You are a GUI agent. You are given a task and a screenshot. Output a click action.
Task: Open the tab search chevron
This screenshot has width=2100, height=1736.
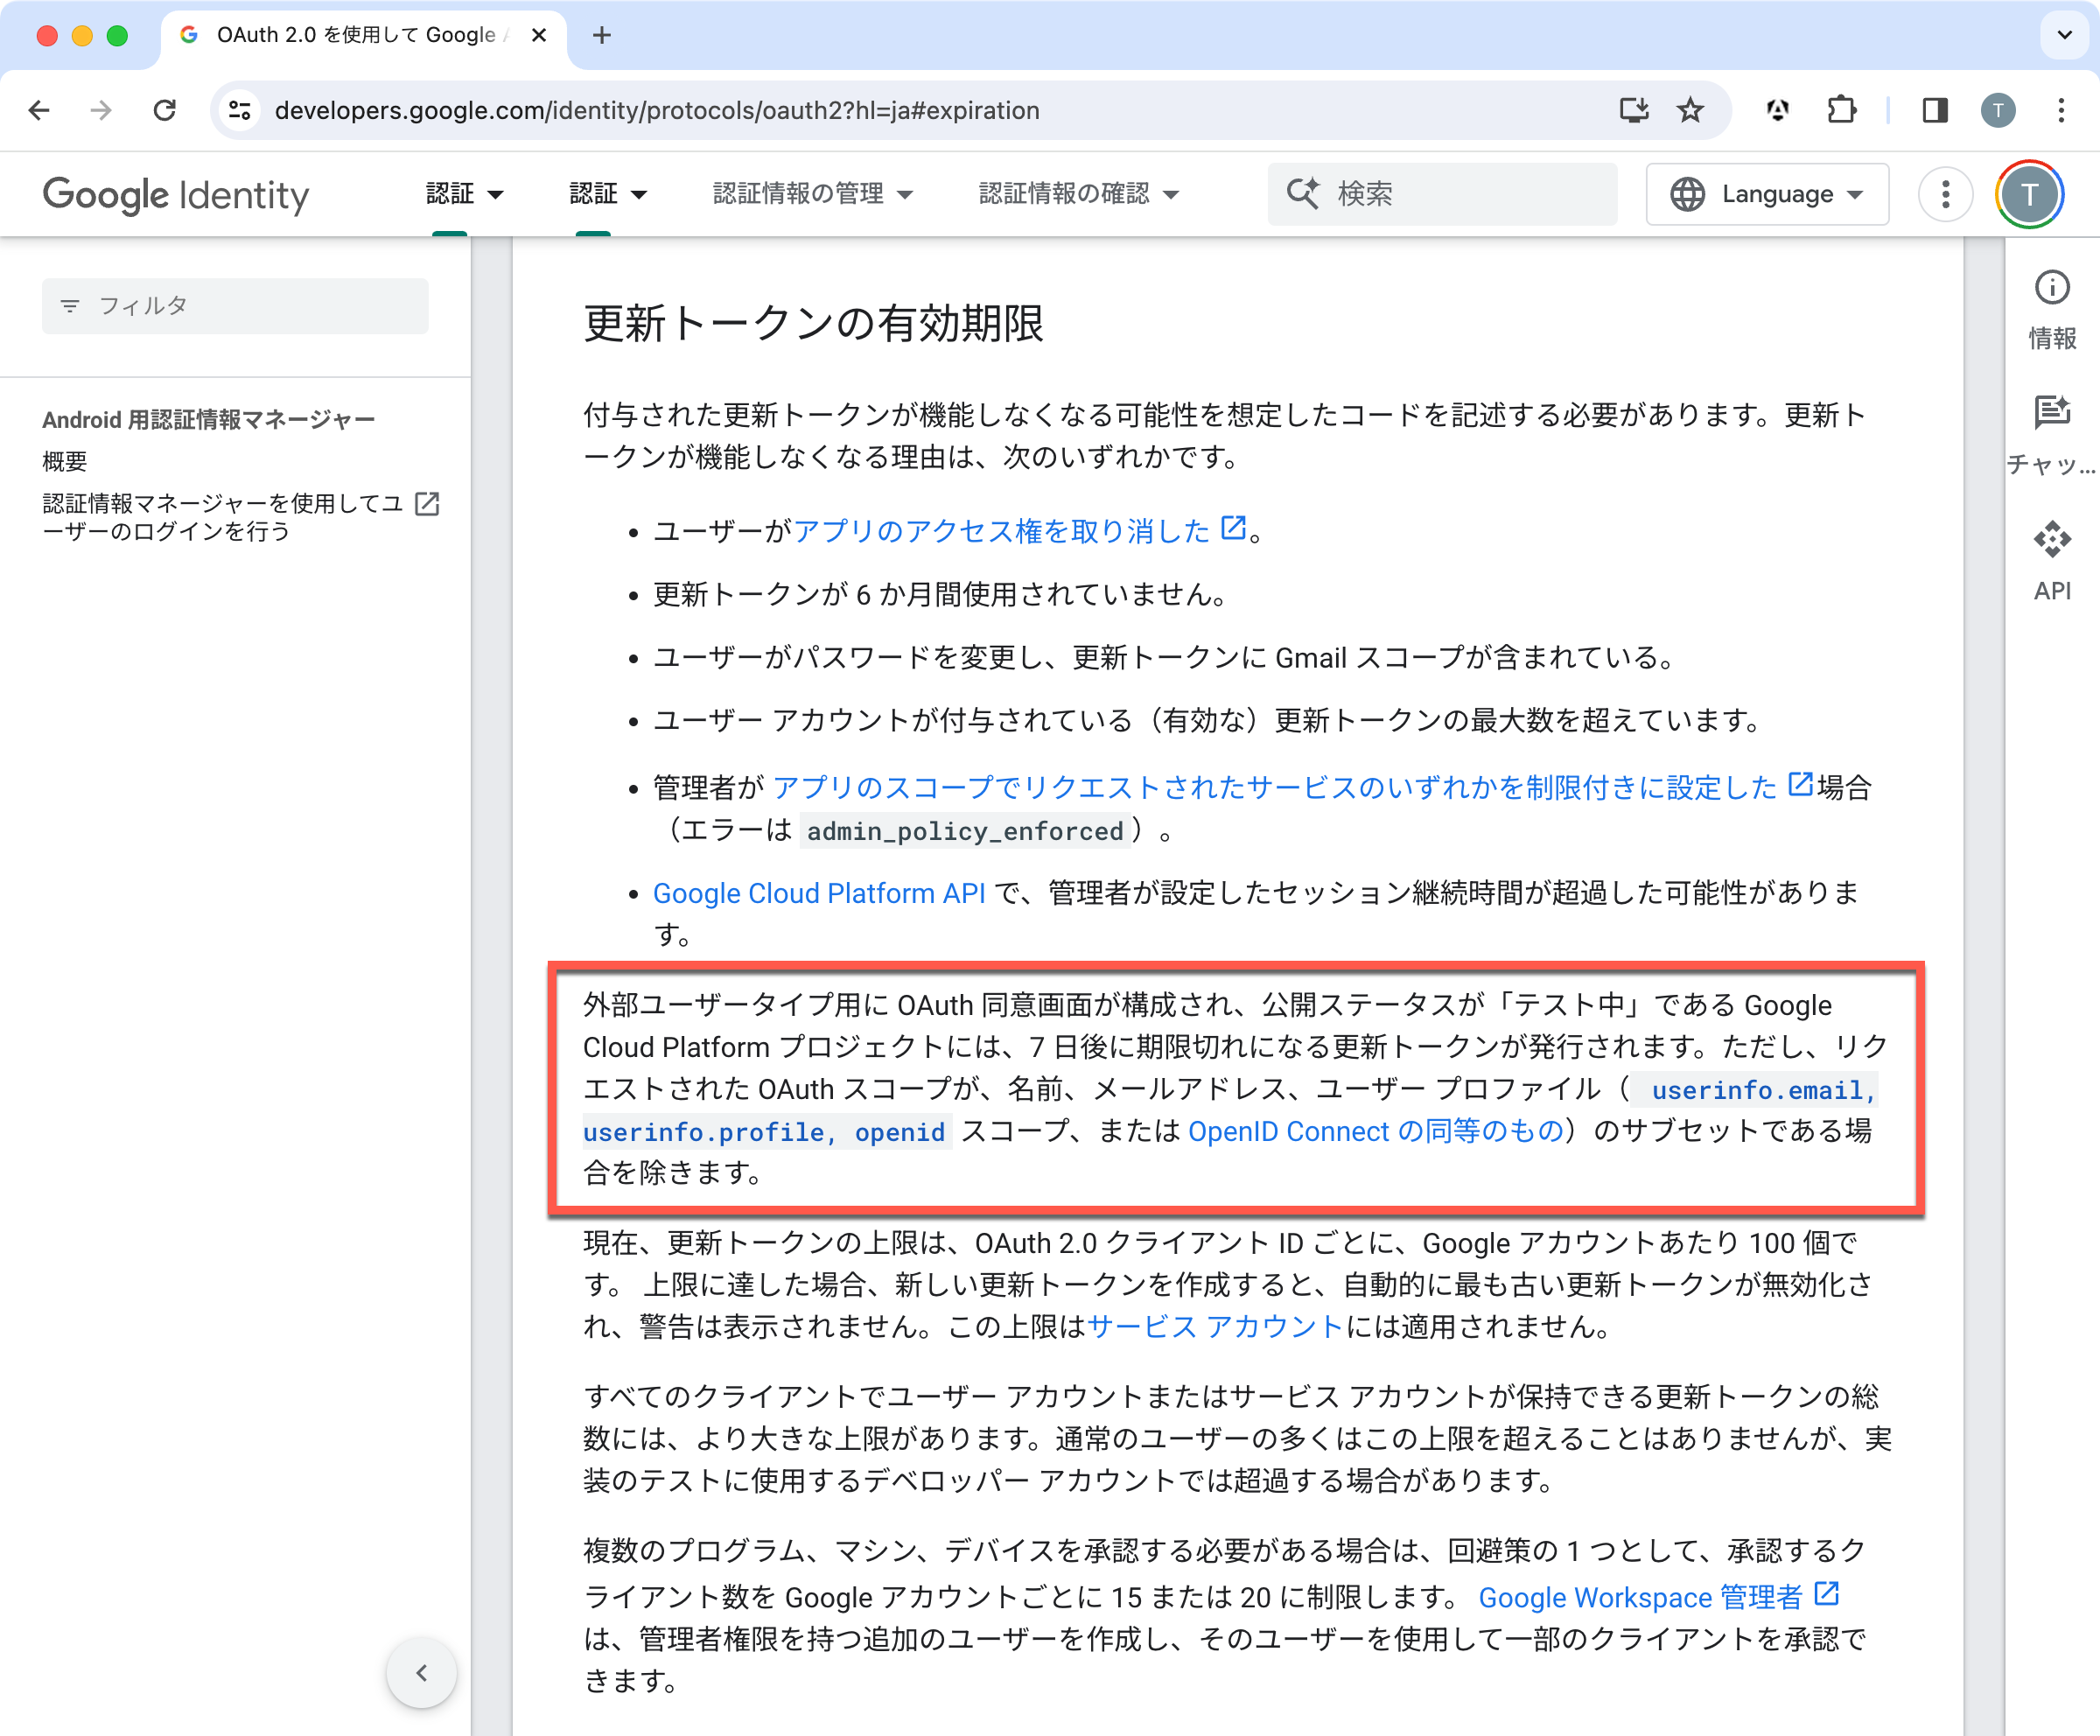pos(2064,35)
